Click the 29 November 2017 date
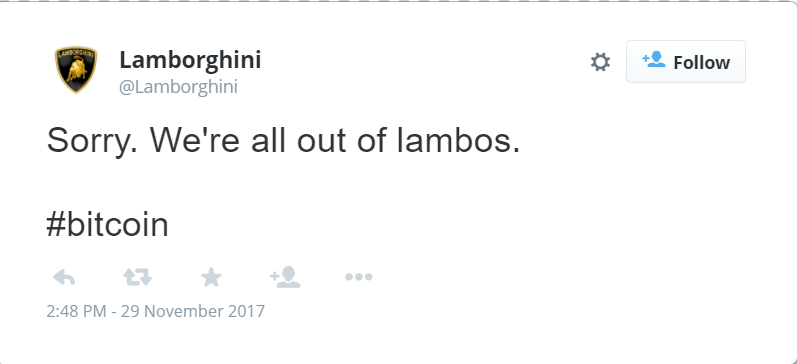Image resolution: width=797 pixels, height=364 pixels. pos(193,311)
